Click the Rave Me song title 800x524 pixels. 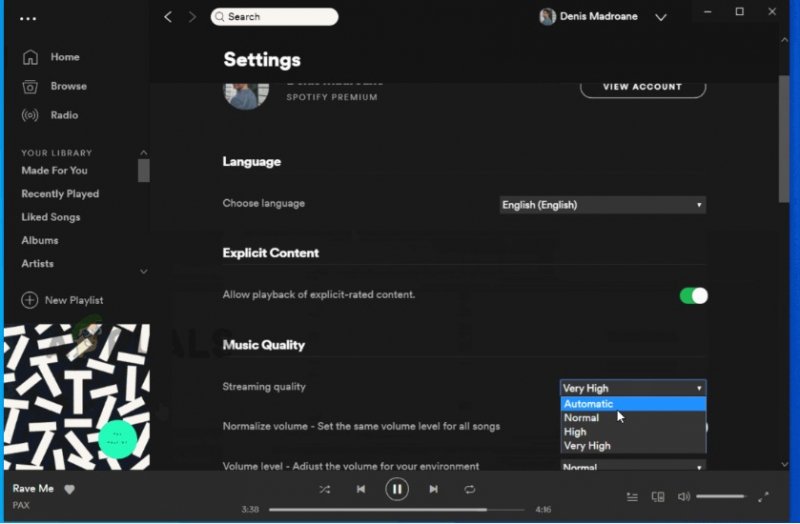[33, 489]
